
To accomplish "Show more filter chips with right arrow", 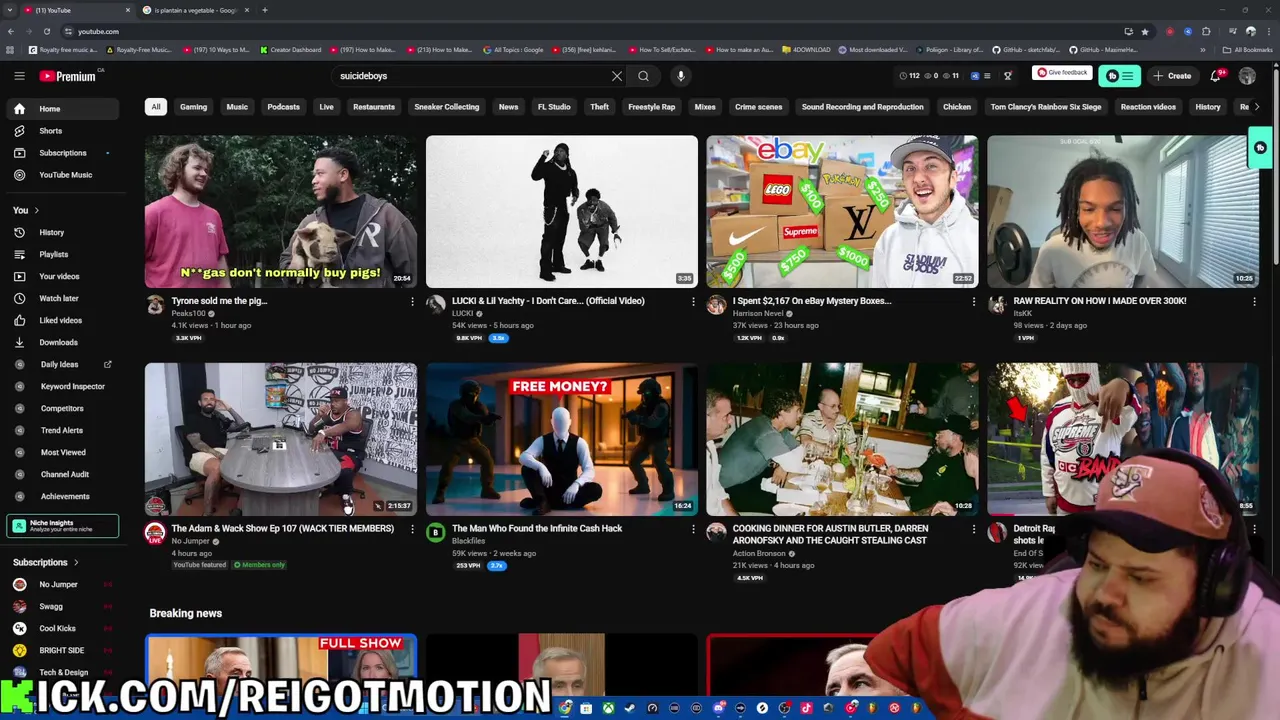I will pyautogui.click(x=1257, y=107).
